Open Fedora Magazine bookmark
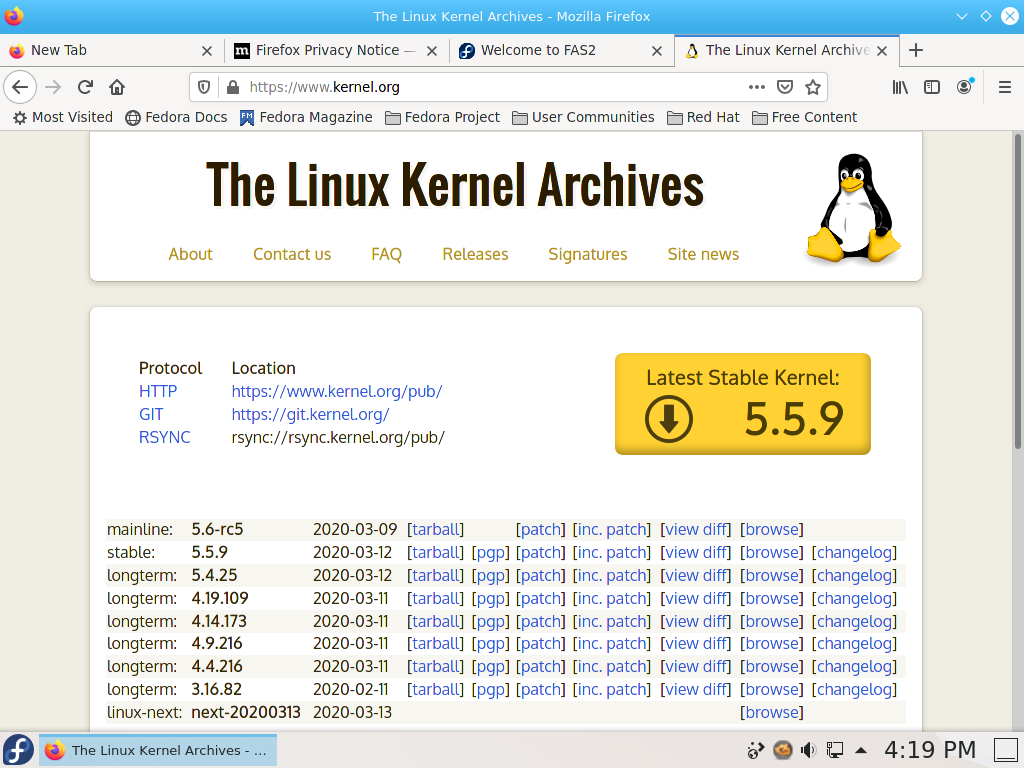Image resolution: width=1024 pixels, height=768 pixels. (306, 118)
